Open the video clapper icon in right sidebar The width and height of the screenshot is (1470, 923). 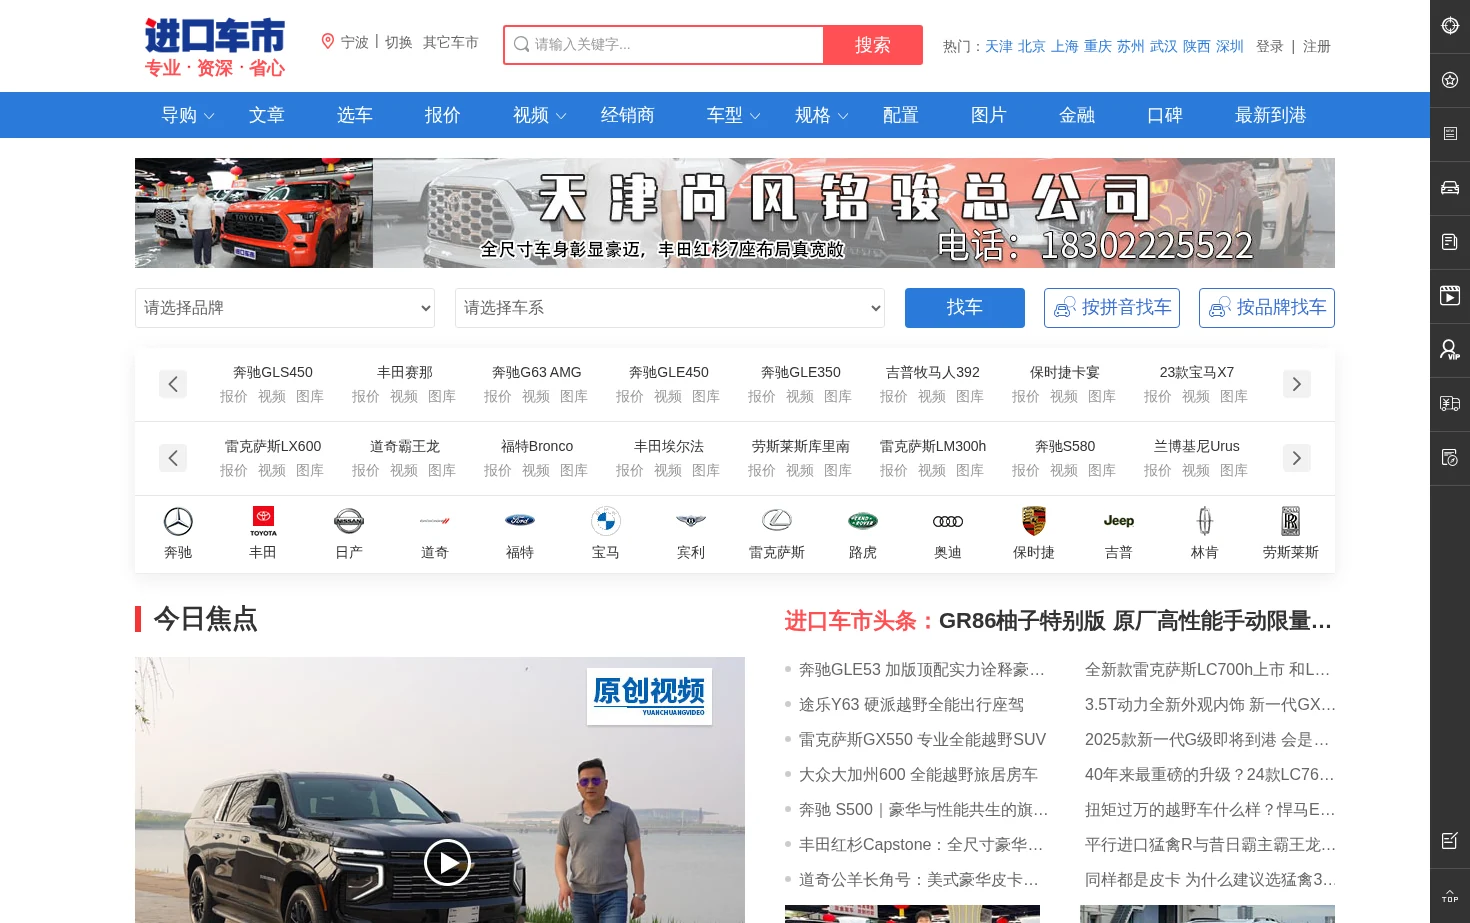click(x=1450, y=296)
